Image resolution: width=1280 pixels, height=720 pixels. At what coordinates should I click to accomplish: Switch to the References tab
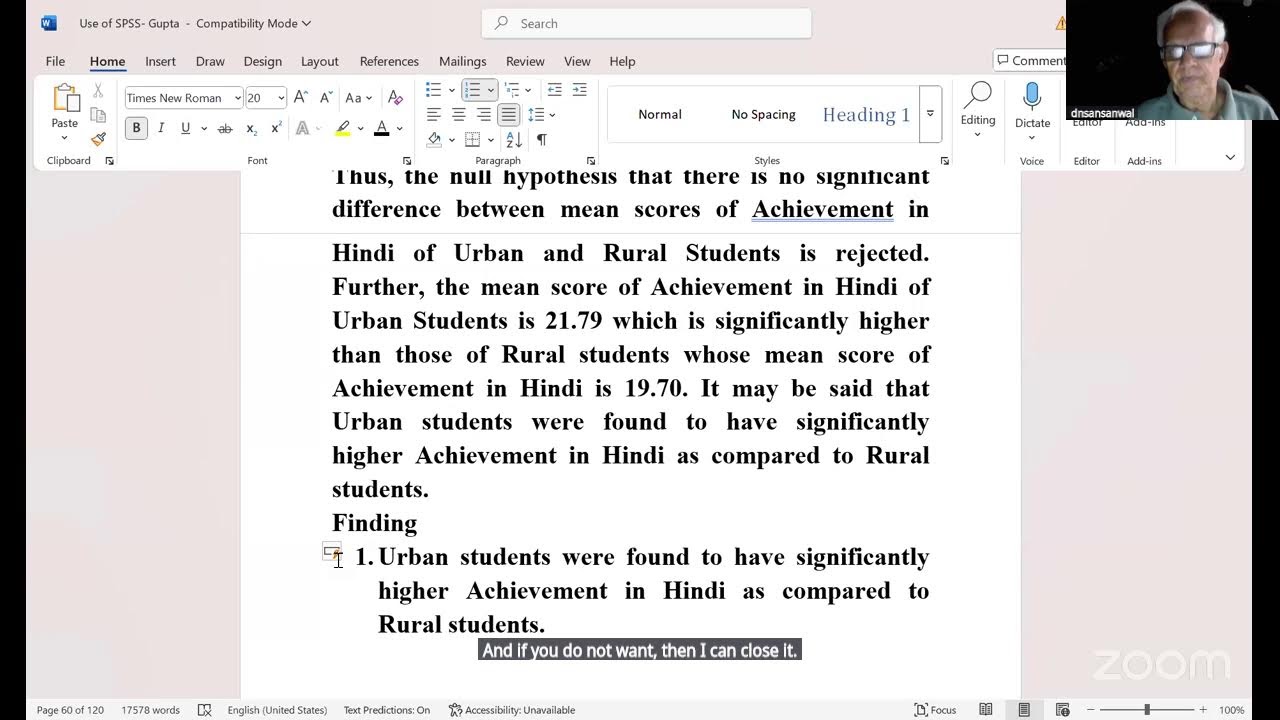pos(389,61)
